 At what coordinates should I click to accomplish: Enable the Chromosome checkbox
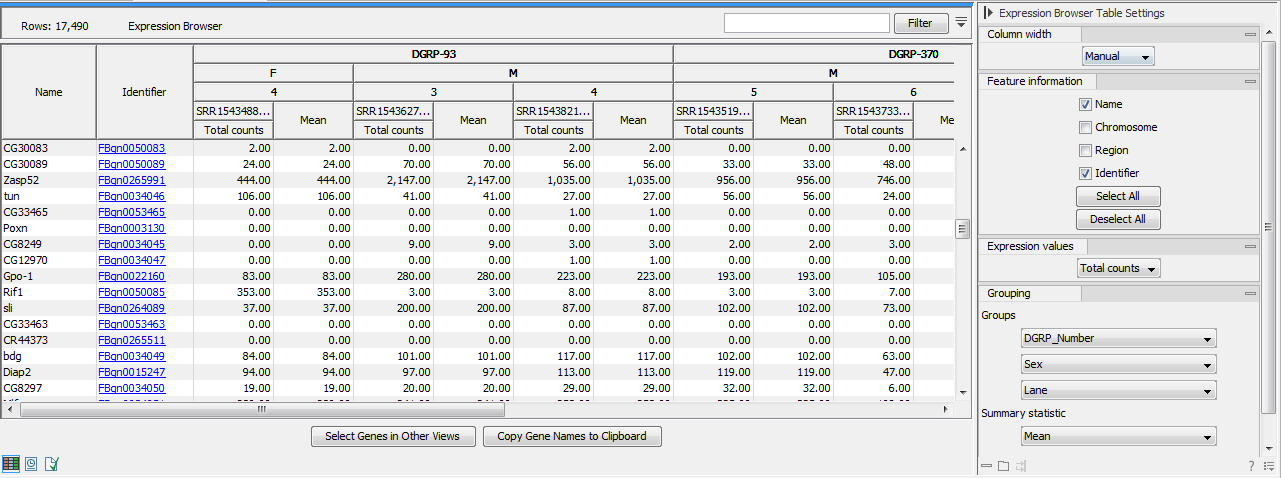tap(1085, 127)
